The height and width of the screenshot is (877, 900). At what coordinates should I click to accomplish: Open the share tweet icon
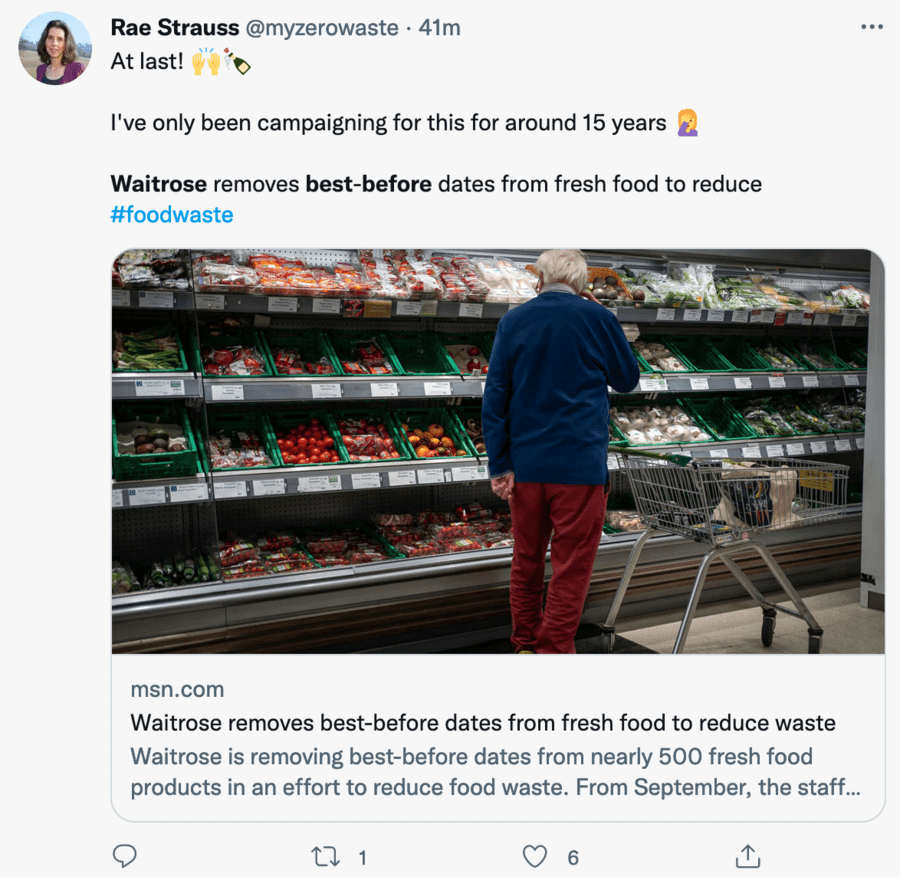[x=748, y=856]
